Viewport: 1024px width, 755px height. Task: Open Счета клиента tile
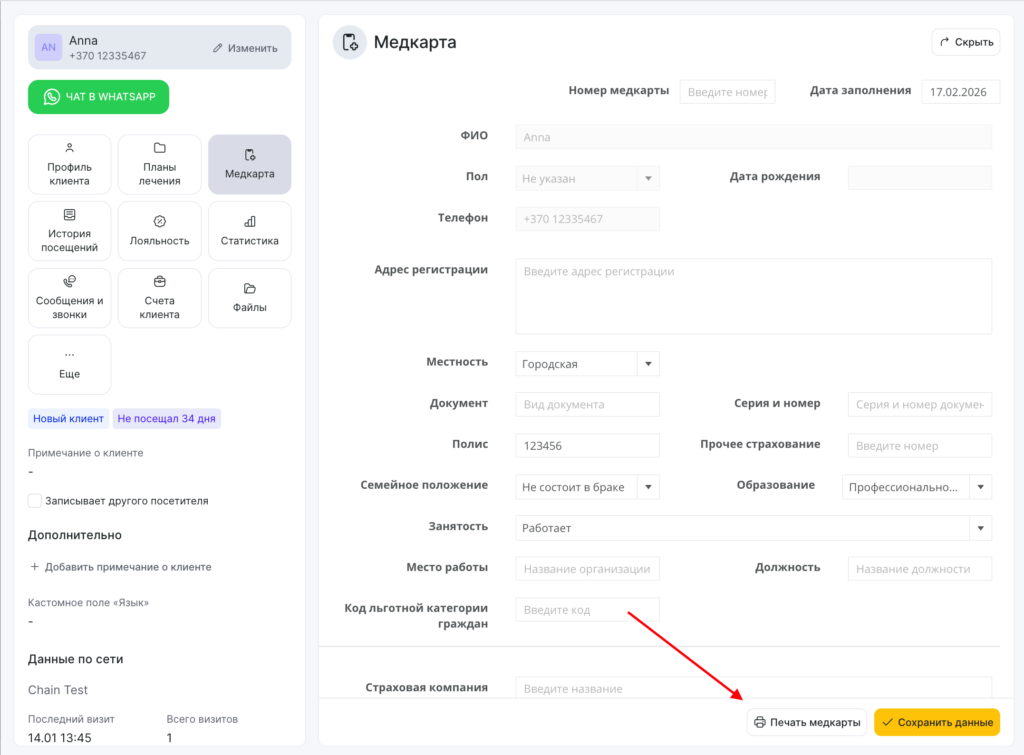click(159, 298)
